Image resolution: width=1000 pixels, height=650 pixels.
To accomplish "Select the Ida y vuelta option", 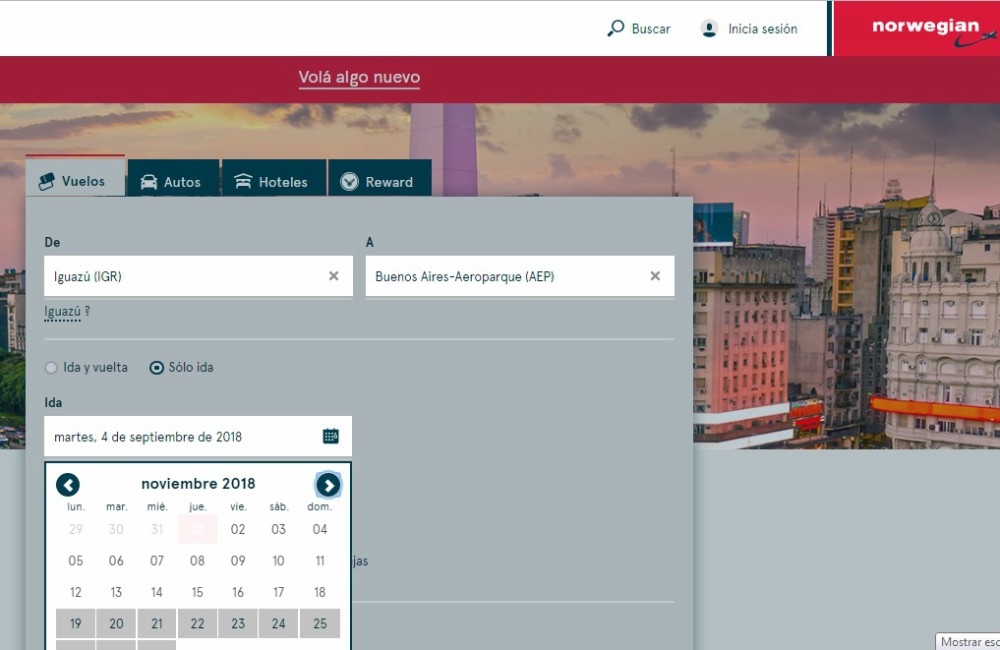I will coord(51,368).
